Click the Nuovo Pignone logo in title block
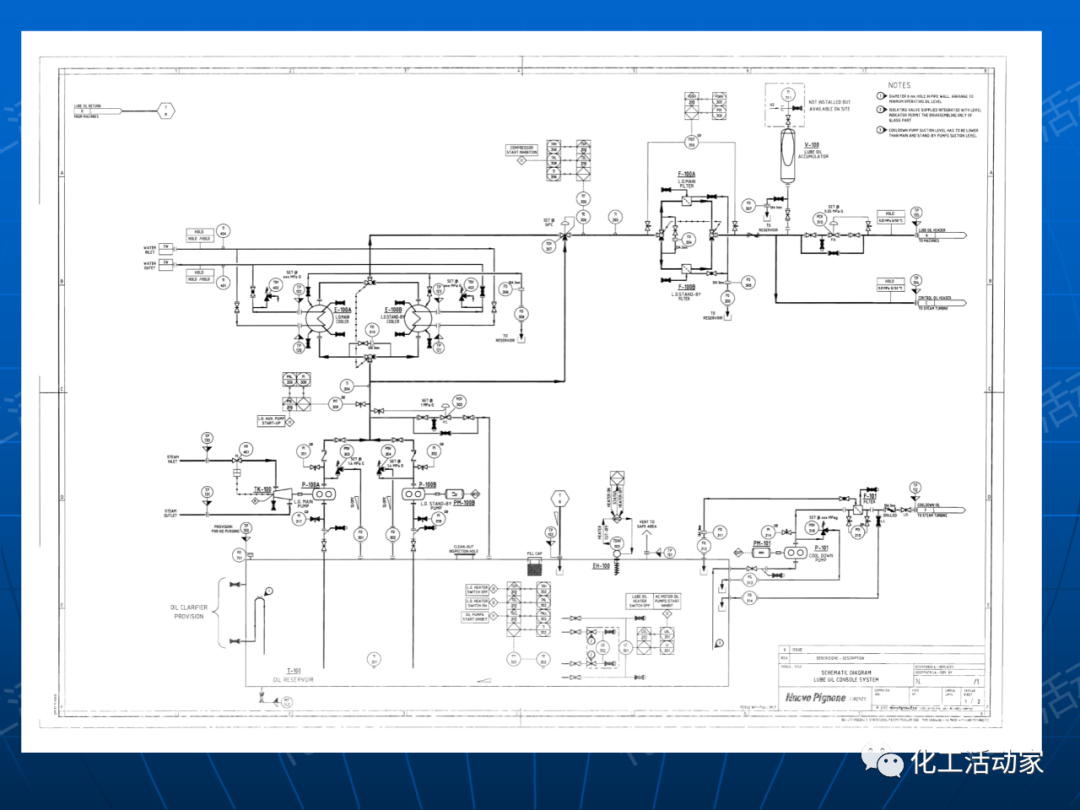 pyautogui.click(x=817, y=696)
